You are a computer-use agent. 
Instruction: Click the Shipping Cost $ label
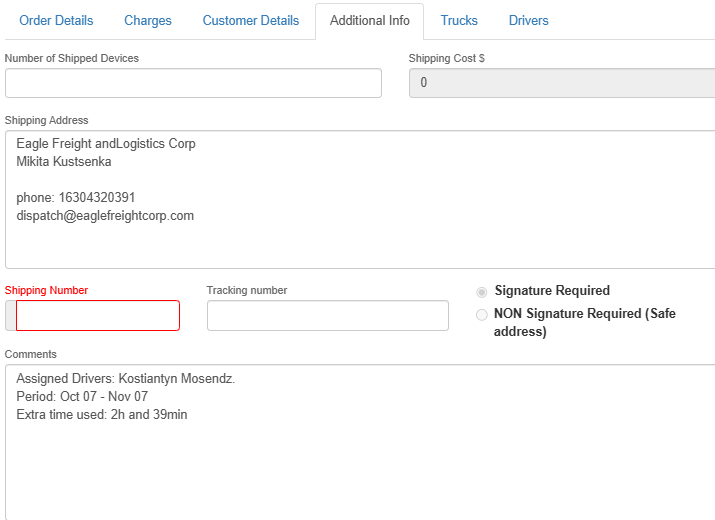coord(447,58)
